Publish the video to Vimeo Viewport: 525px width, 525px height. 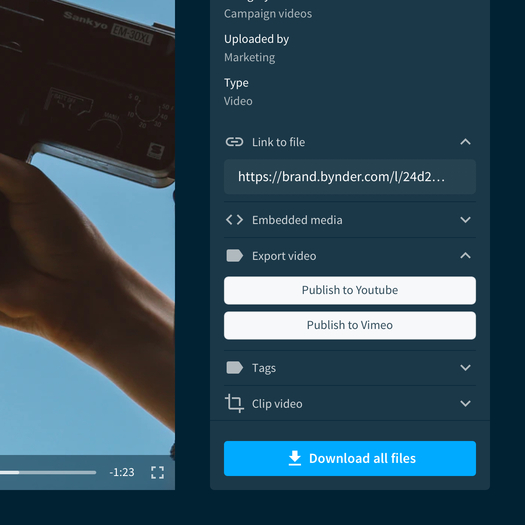(350, 325)
